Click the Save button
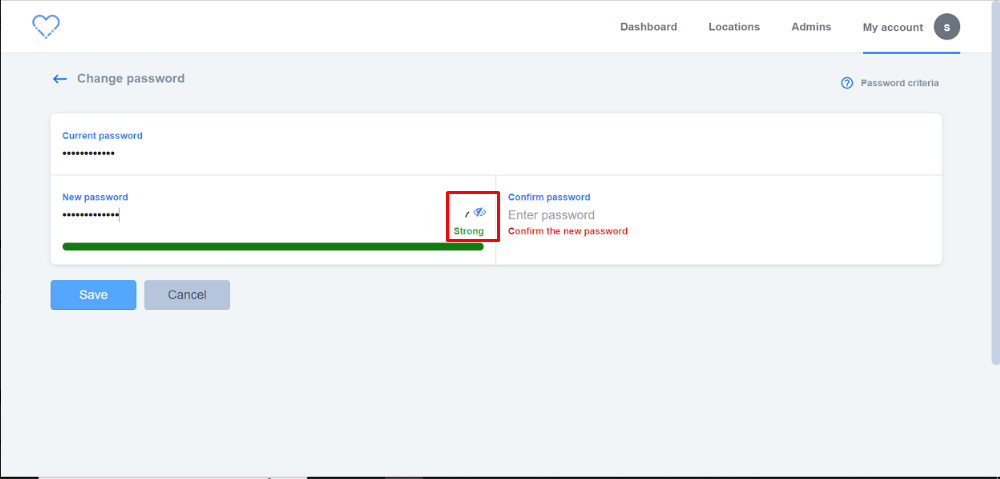The height and width of the screenshot is (479, 1000). pos(93,295)
